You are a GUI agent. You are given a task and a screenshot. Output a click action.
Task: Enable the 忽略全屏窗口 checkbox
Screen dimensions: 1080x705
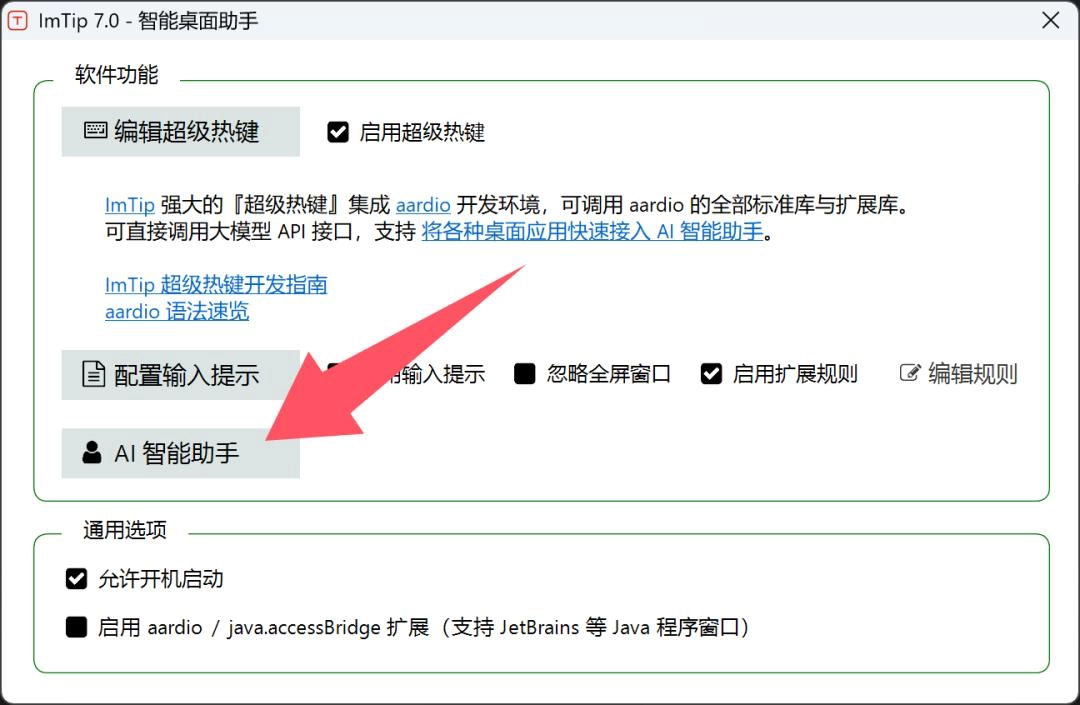(525, 373)
